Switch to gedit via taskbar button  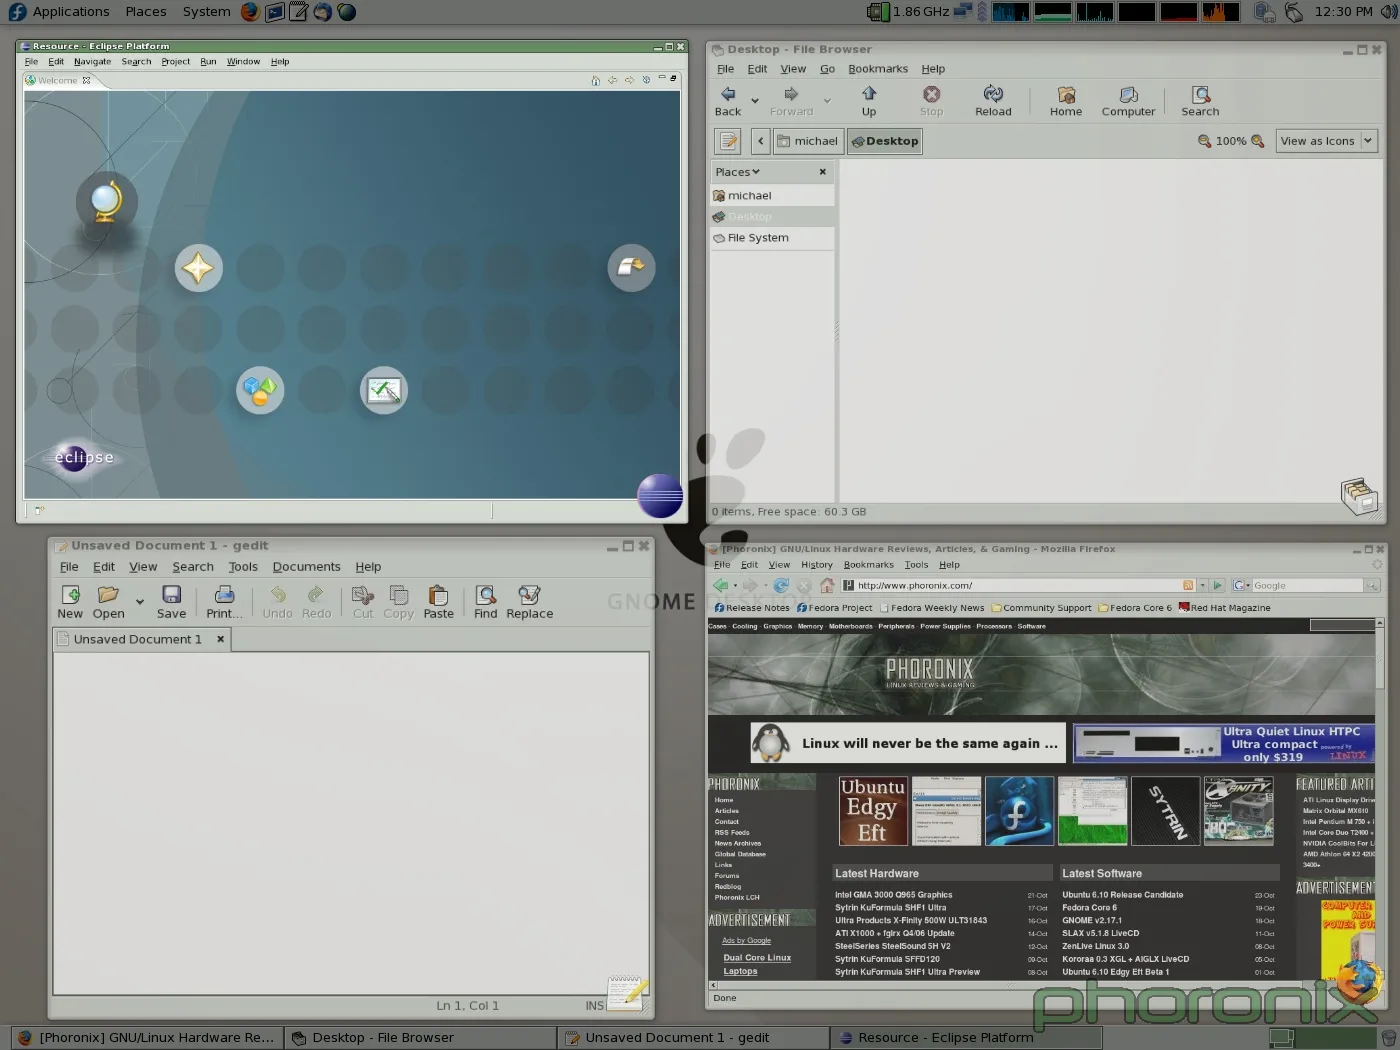click(693, 1038)
